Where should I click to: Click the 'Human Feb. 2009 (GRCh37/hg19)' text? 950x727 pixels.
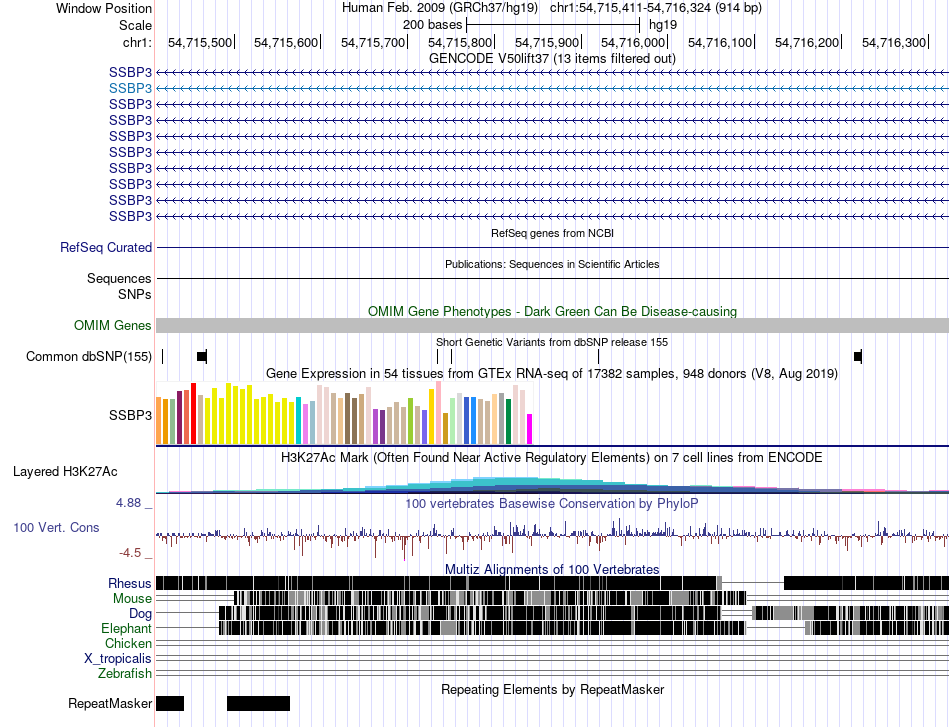[x=440, y=8]
